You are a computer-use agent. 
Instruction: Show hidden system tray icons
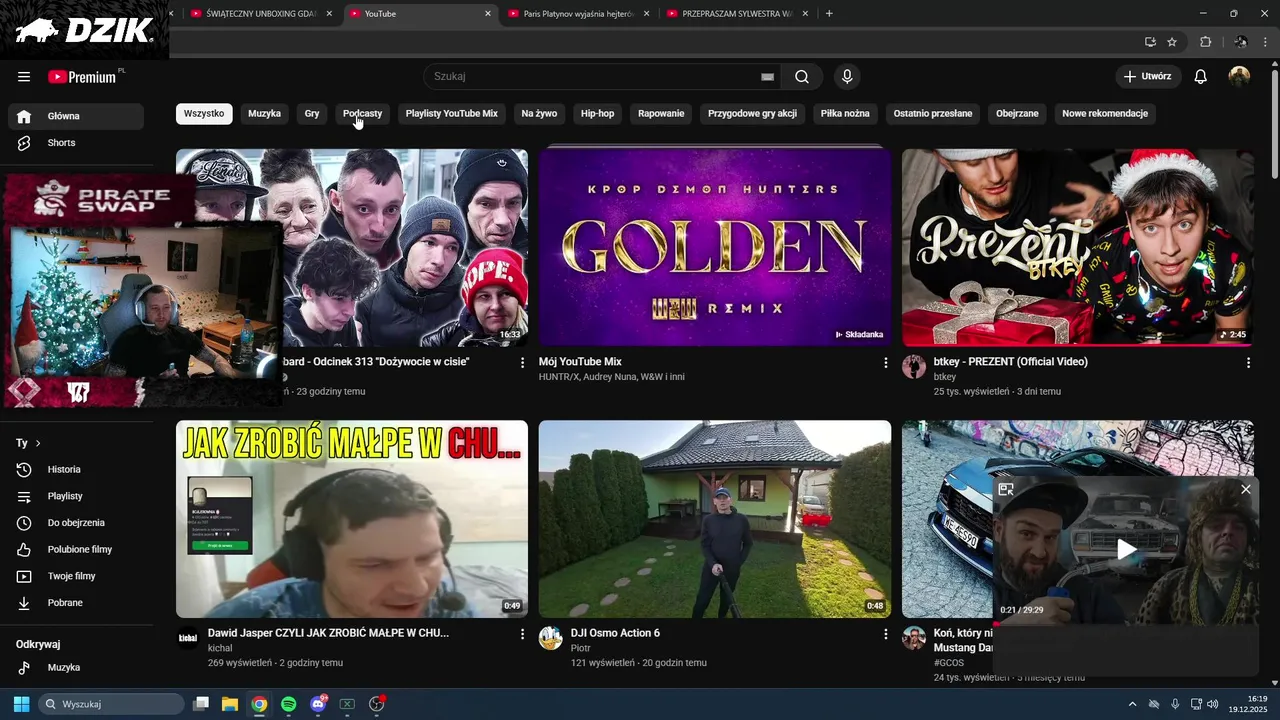point(1132,704)
